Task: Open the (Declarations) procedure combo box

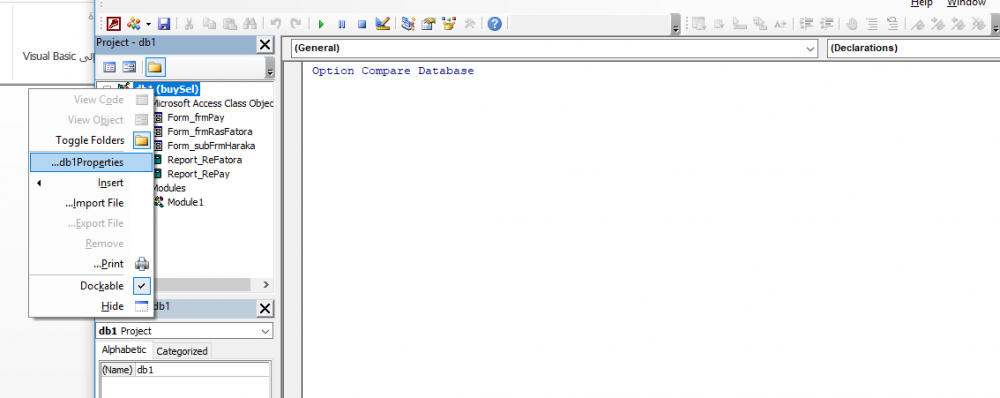Action: pyautogui.click(x=913, y=48)
